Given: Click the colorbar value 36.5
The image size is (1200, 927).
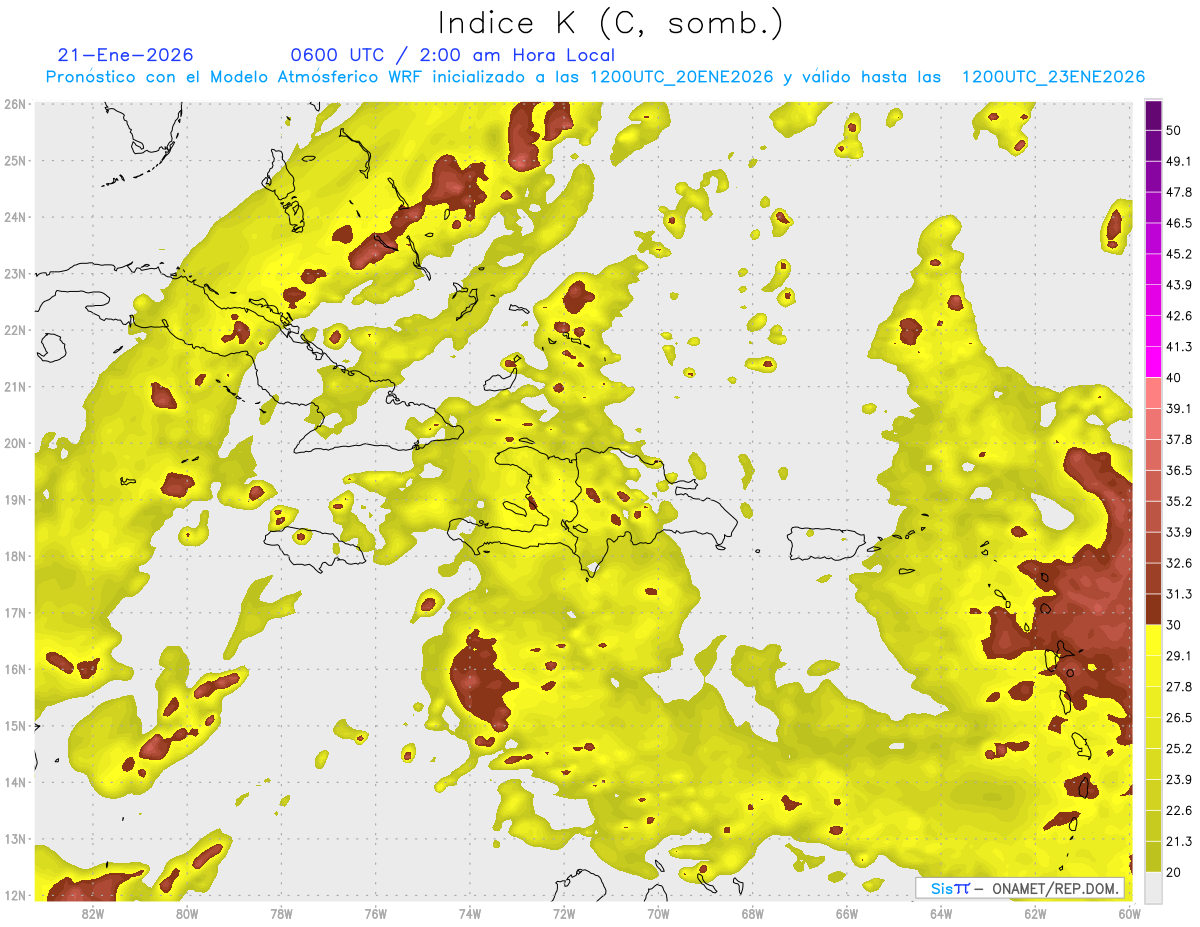Looking at the screenshot, I should pyautogui.click(x=1179, y=470).
